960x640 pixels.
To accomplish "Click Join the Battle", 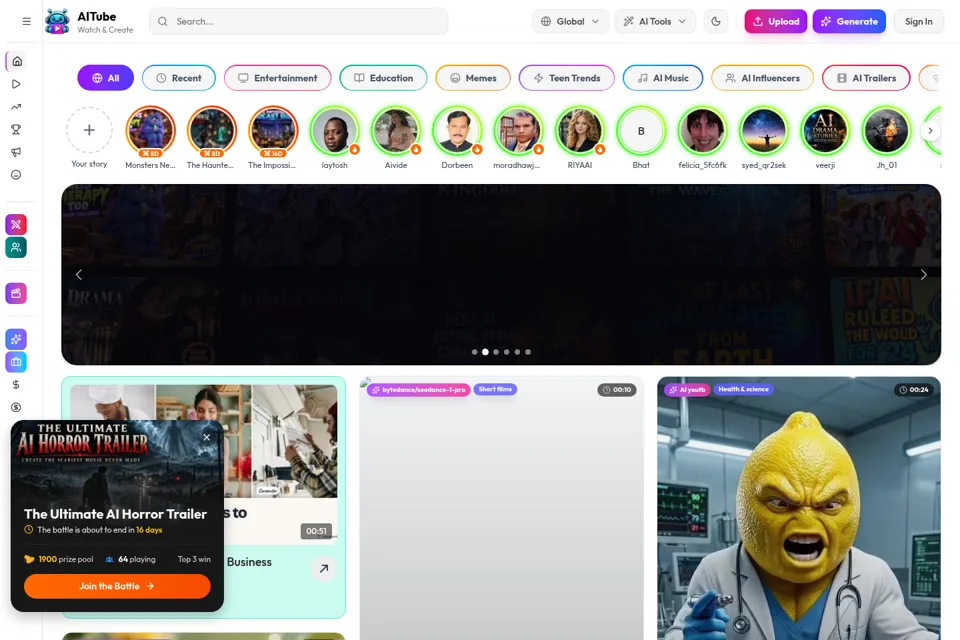I will coord(117,586).
